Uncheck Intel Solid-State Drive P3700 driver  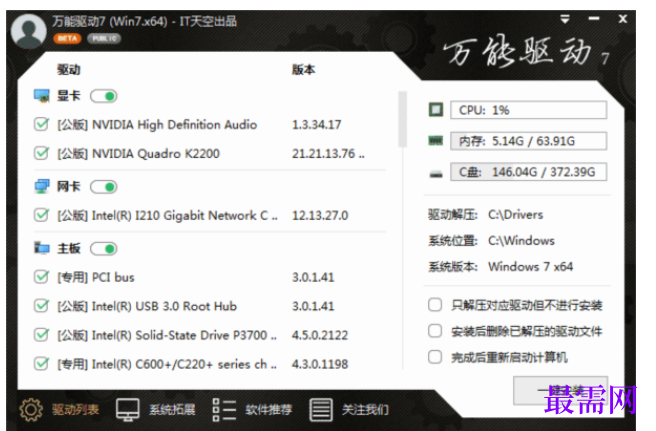pos(41,335)
